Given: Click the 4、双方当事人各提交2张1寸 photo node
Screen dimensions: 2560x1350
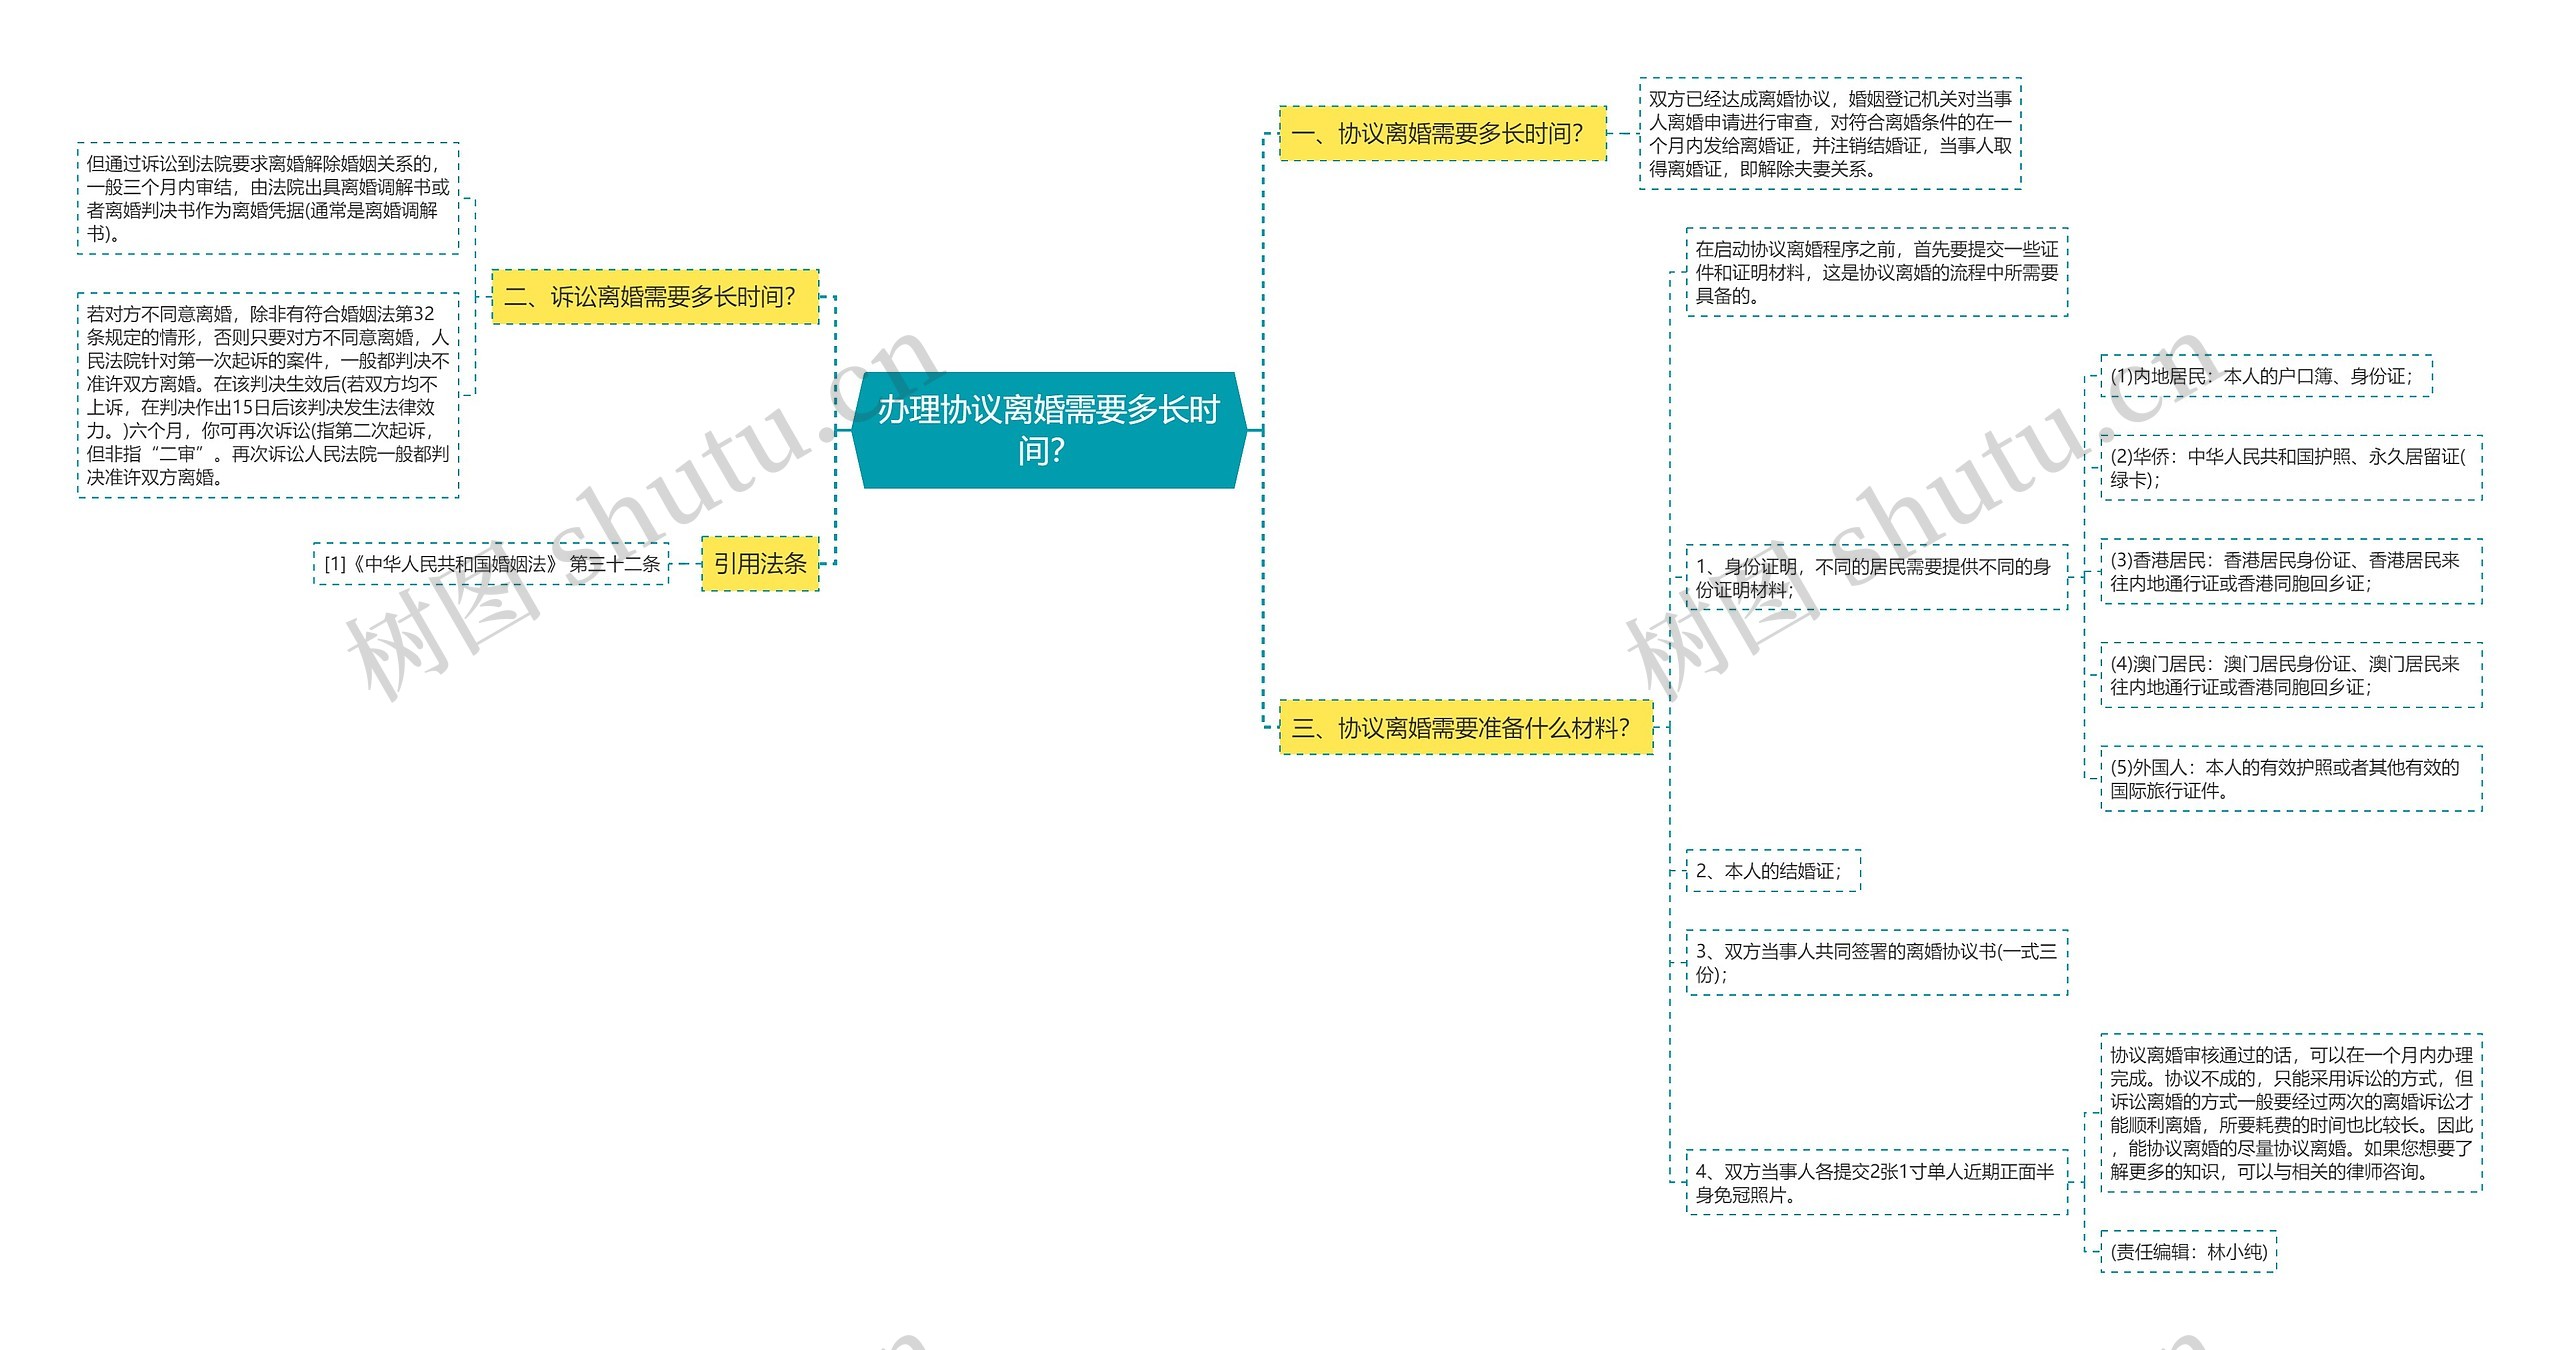Looking at the screenshot, I should click(x=1875, y=1182).
